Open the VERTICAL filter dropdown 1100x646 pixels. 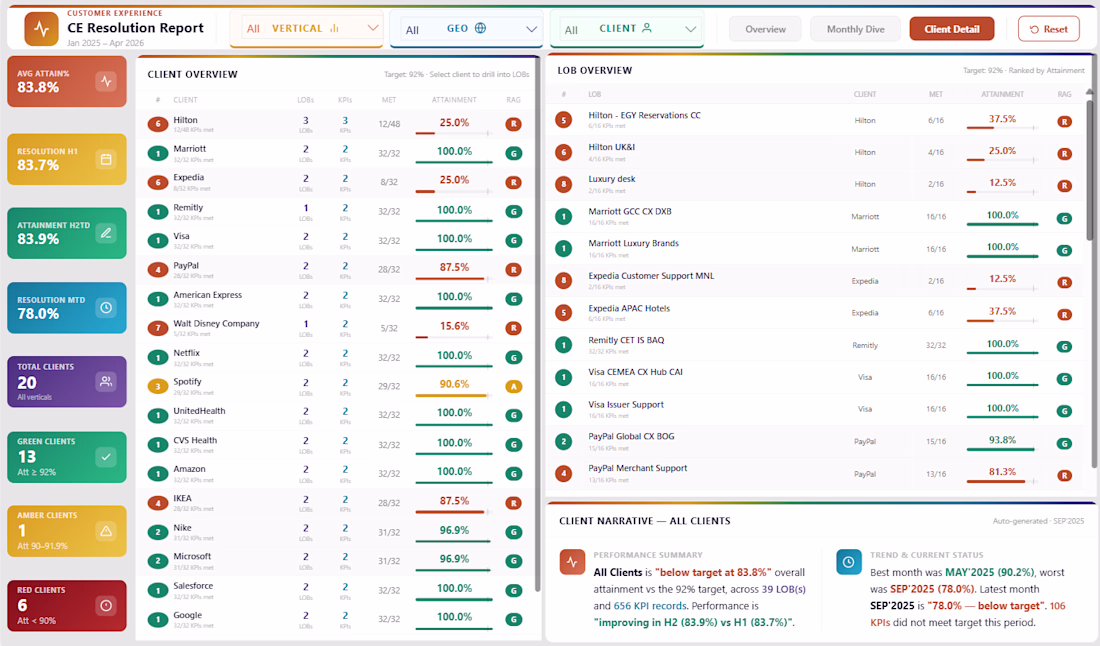coord(307,29)
